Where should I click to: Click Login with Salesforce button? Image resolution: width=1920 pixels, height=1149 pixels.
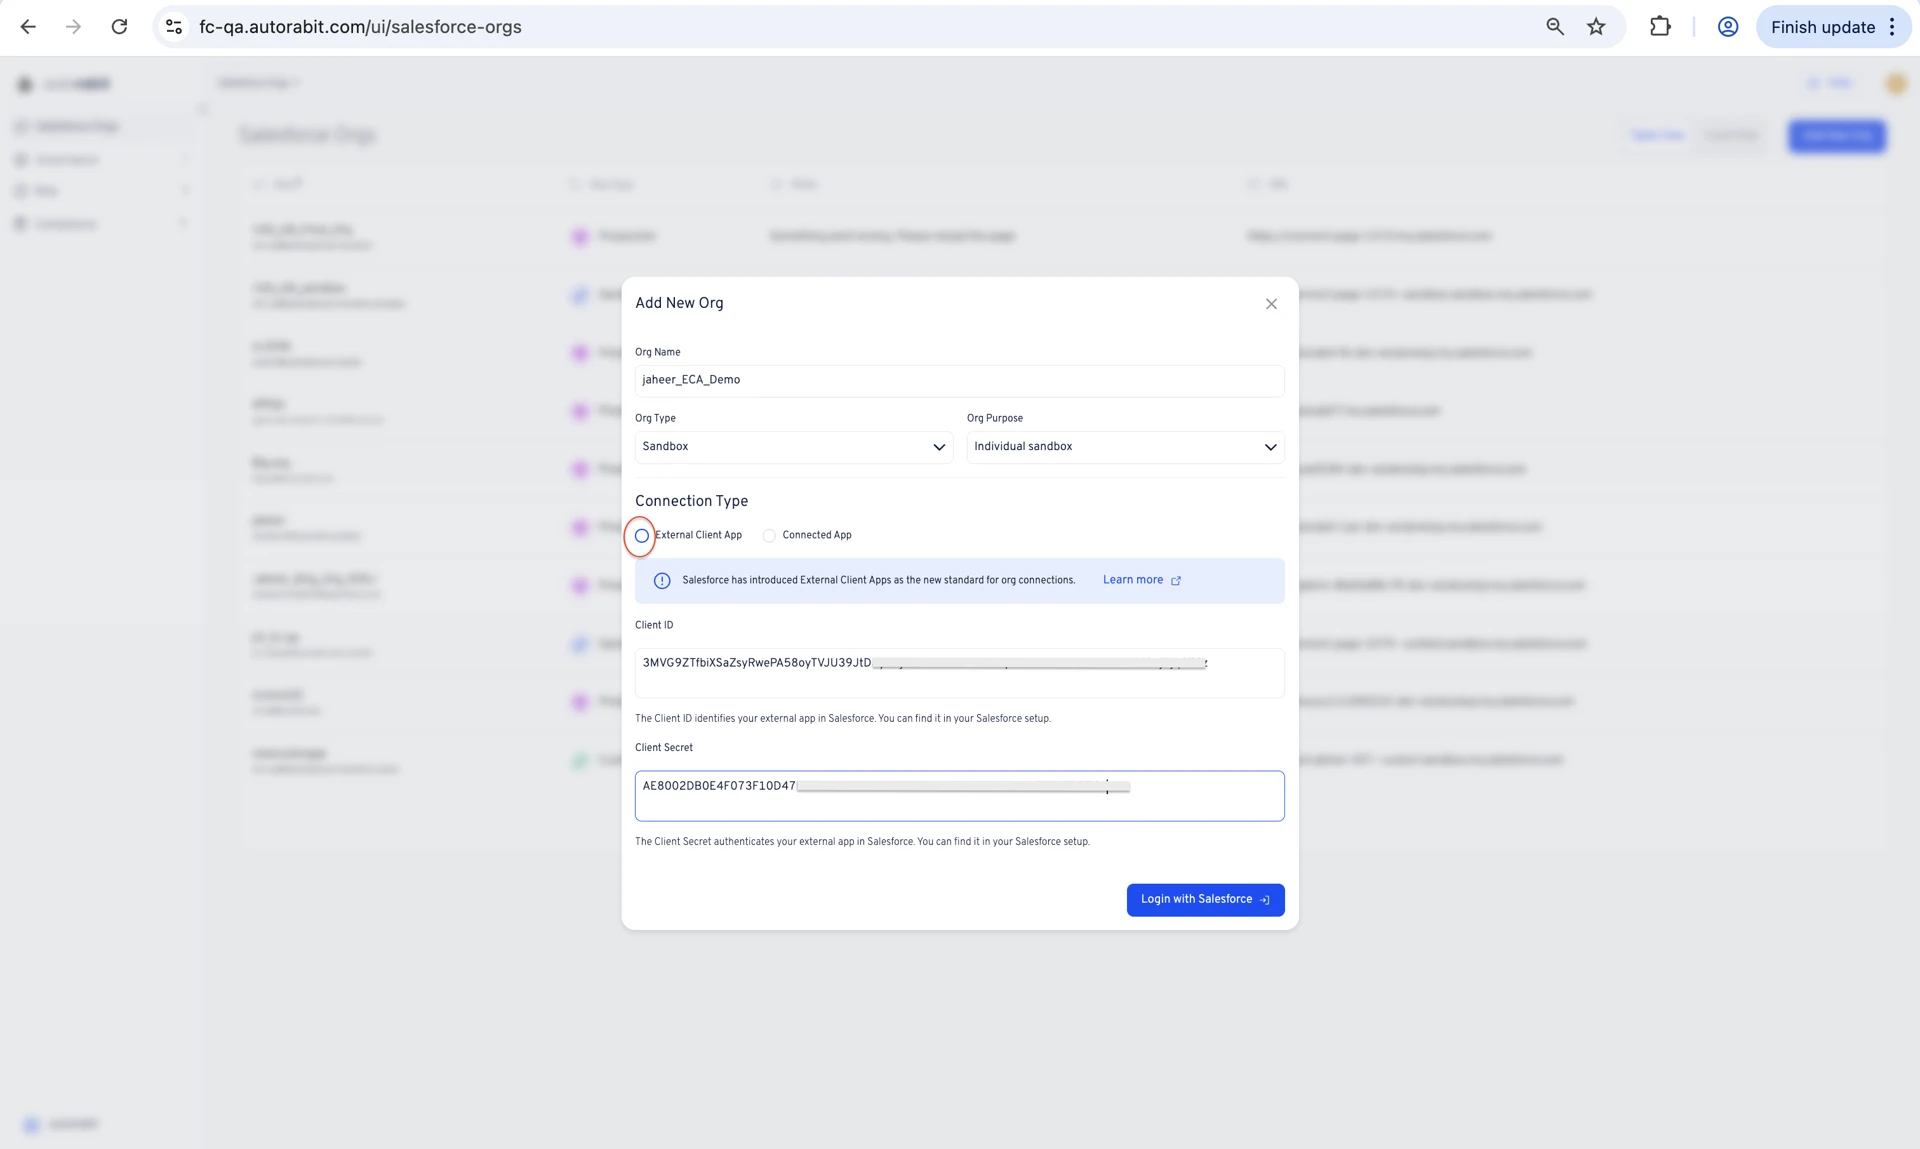1205,900
